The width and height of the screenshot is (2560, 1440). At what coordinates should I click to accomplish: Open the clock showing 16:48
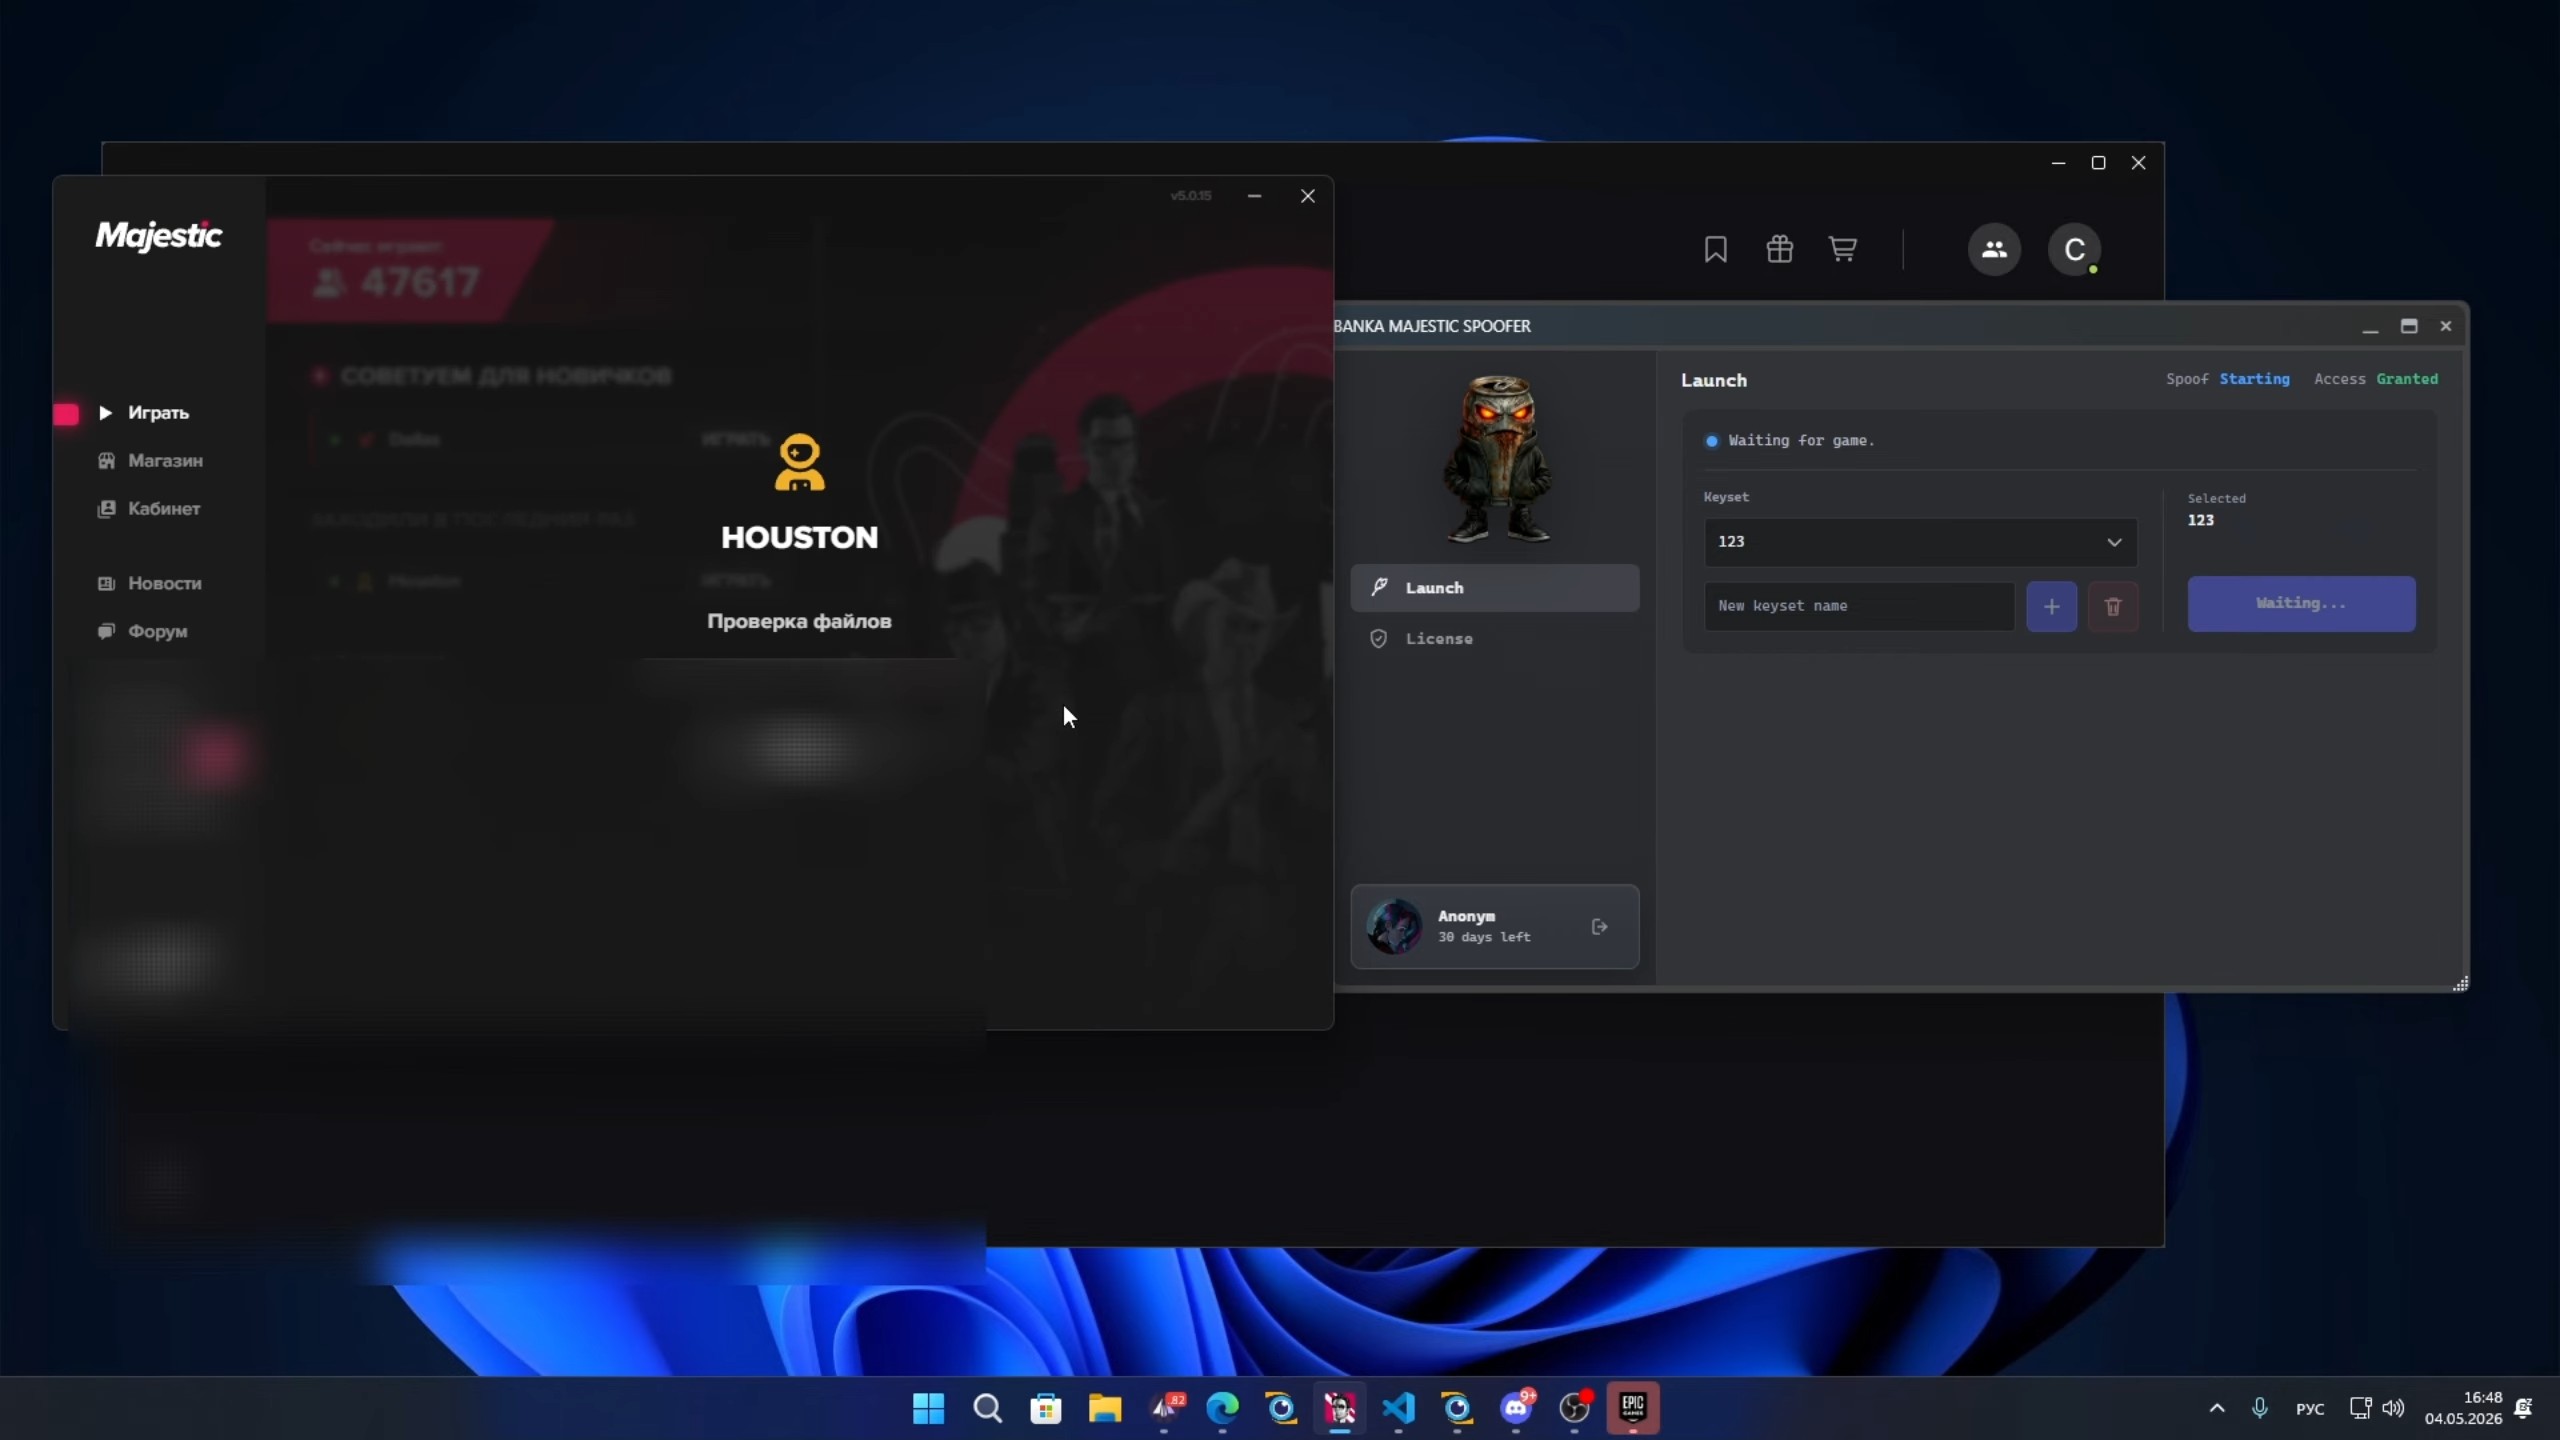(2463, 1408)
